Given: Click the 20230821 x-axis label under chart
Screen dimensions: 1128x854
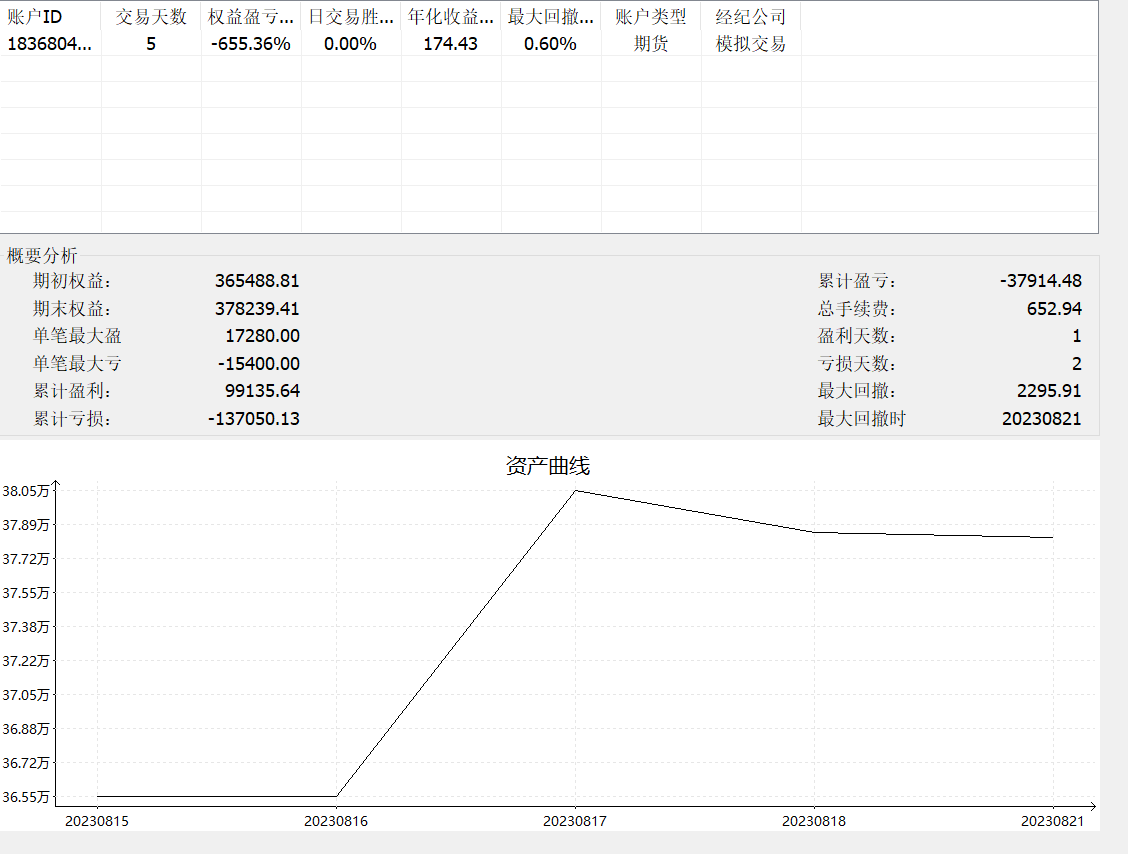Looking at the screenshot, I should [1052, 821].
